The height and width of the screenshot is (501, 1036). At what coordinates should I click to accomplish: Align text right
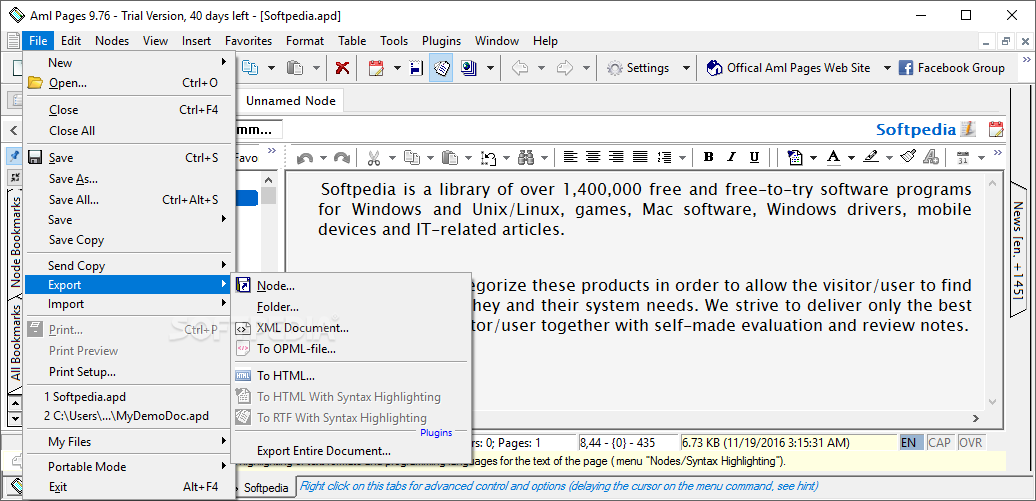coord(616,157)
